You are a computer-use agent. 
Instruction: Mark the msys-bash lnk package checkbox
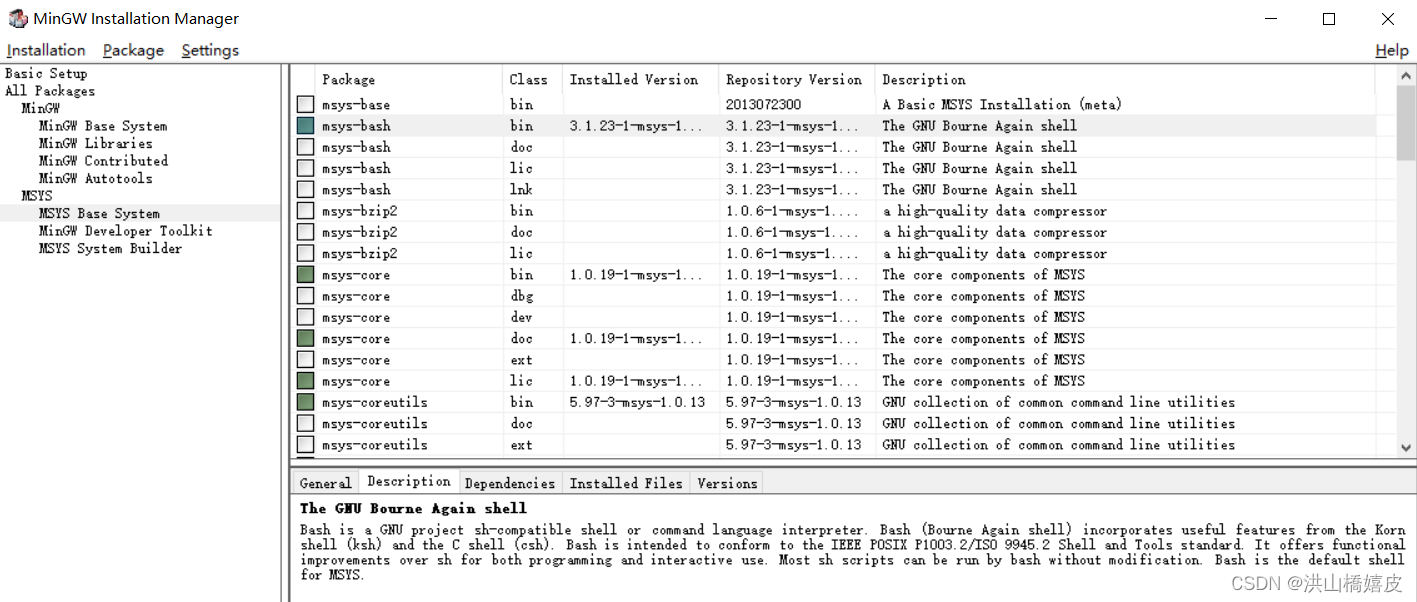pos(305,189)
